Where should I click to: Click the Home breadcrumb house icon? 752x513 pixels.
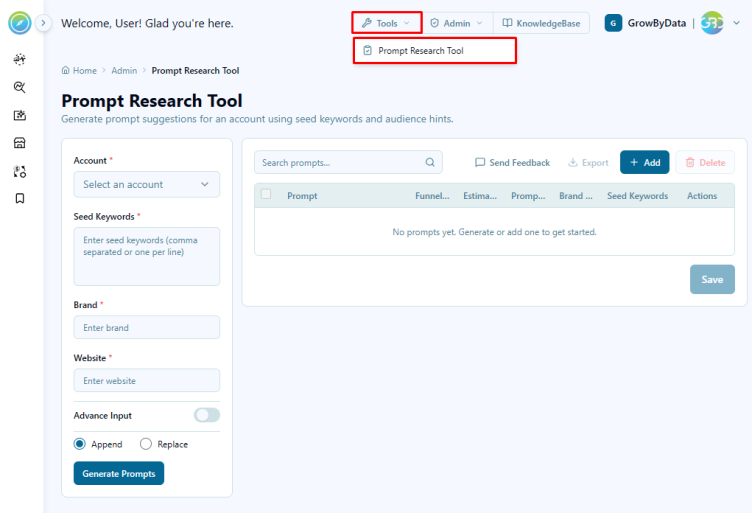(x=66, y=70)
